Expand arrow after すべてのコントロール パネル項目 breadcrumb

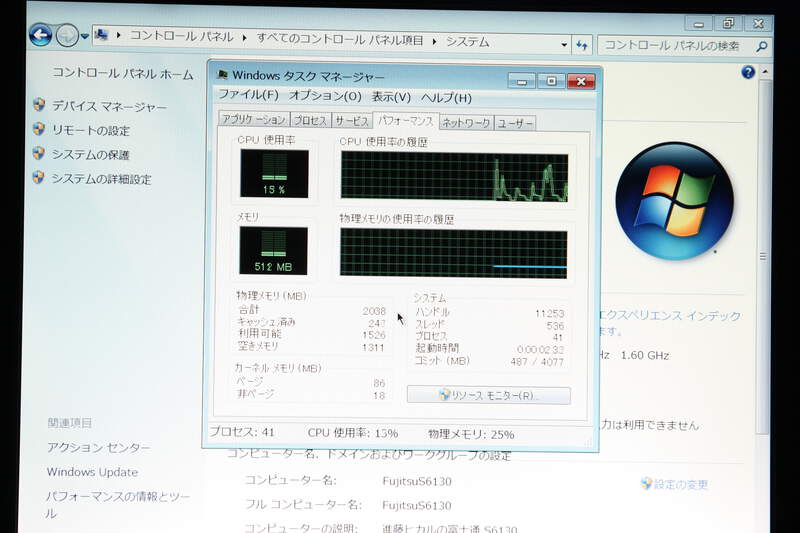coord(434,41)
